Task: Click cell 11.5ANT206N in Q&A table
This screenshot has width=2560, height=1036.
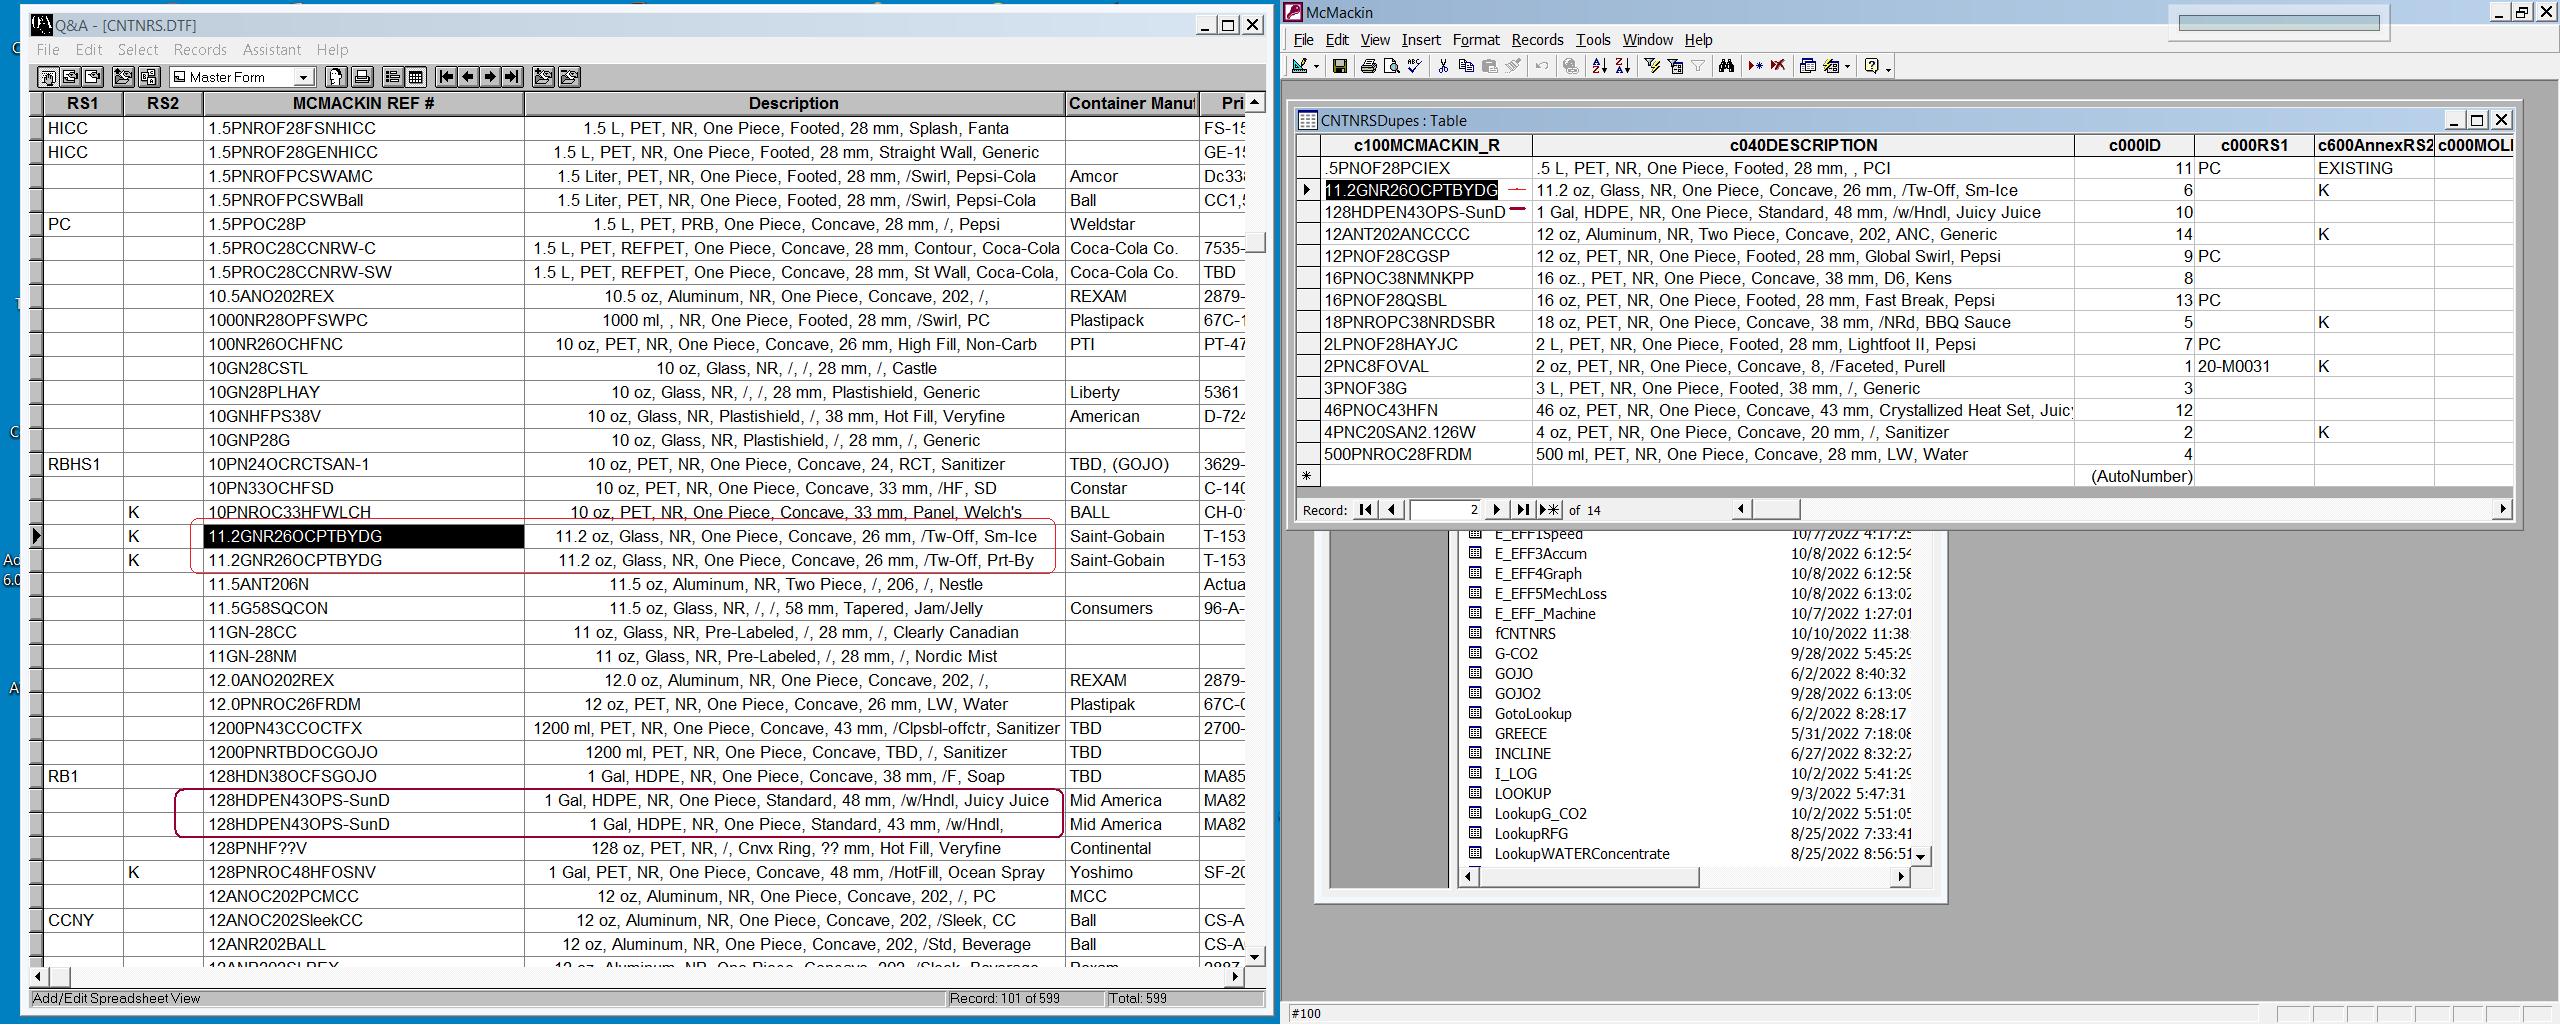Action: pyautogui.click(x=363, y=584)
